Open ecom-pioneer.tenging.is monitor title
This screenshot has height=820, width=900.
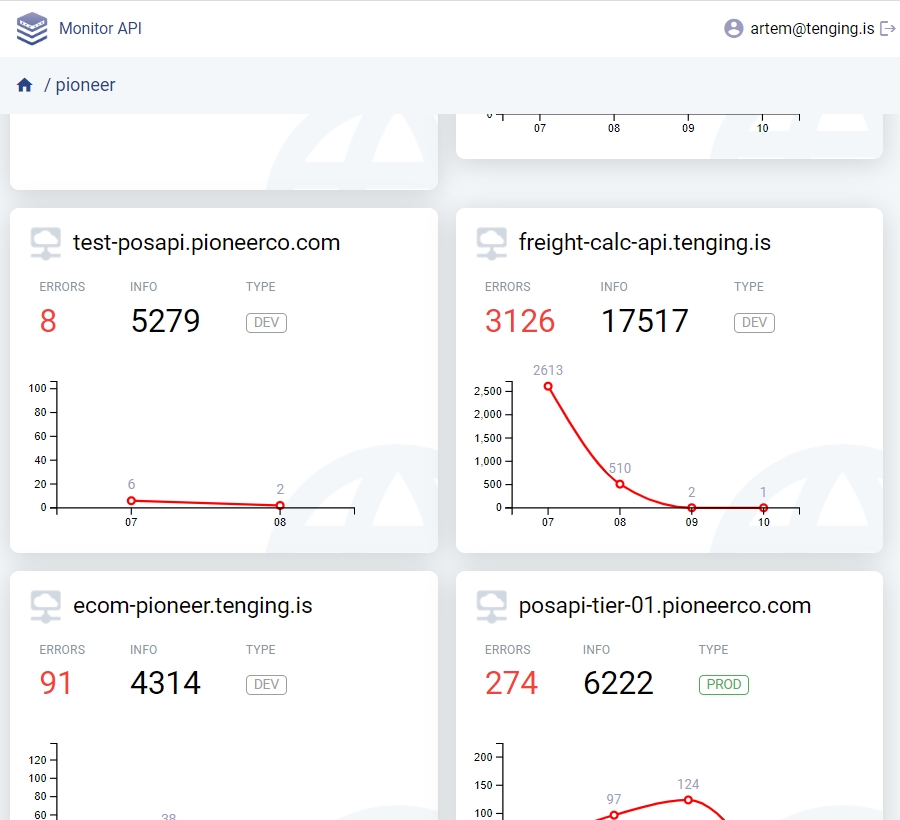coord(192,606)
